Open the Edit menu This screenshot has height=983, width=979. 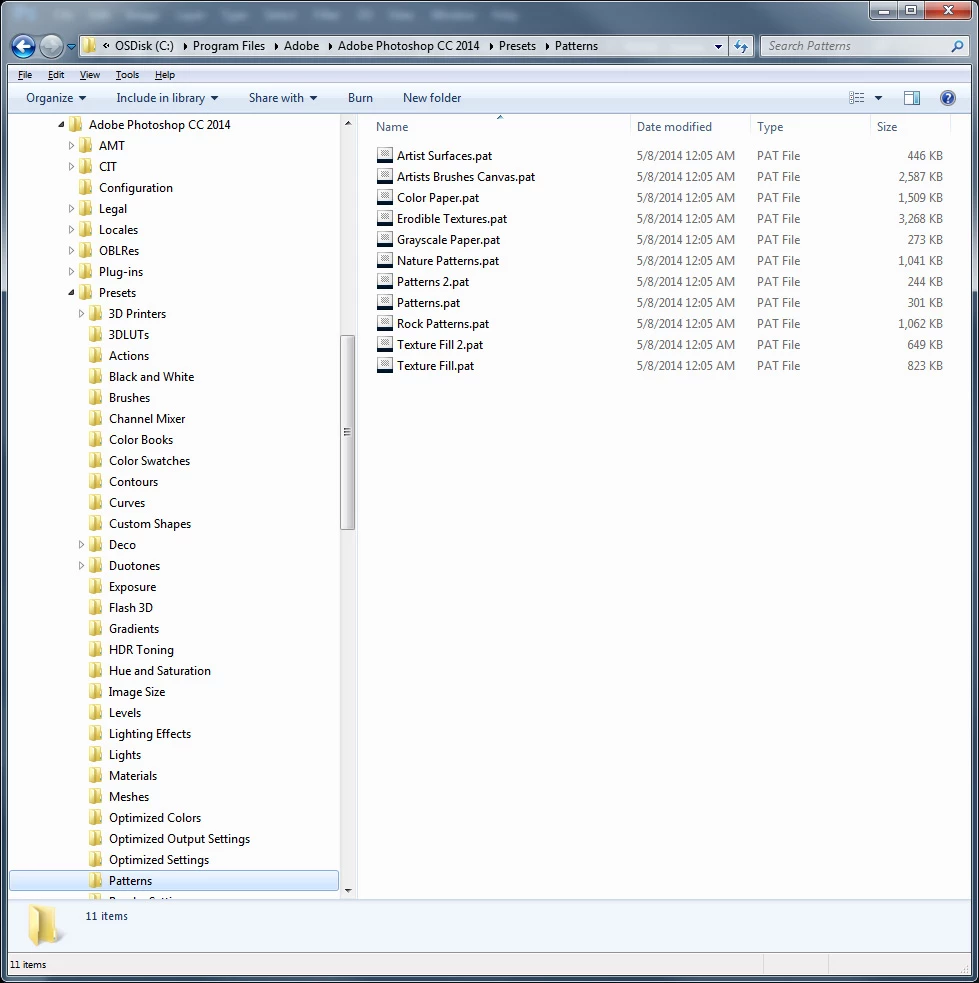pyautogui.click(x=56, y=75)
